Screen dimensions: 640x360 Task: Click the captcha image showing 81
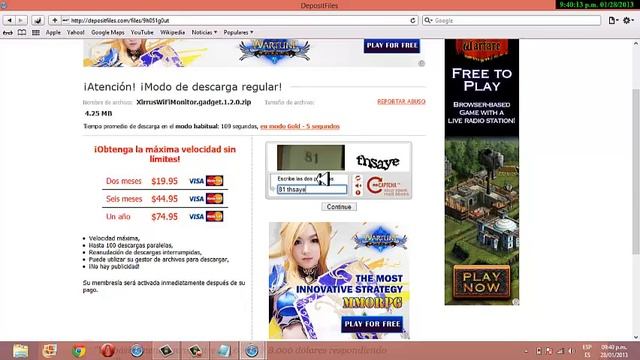coord(311,158)
